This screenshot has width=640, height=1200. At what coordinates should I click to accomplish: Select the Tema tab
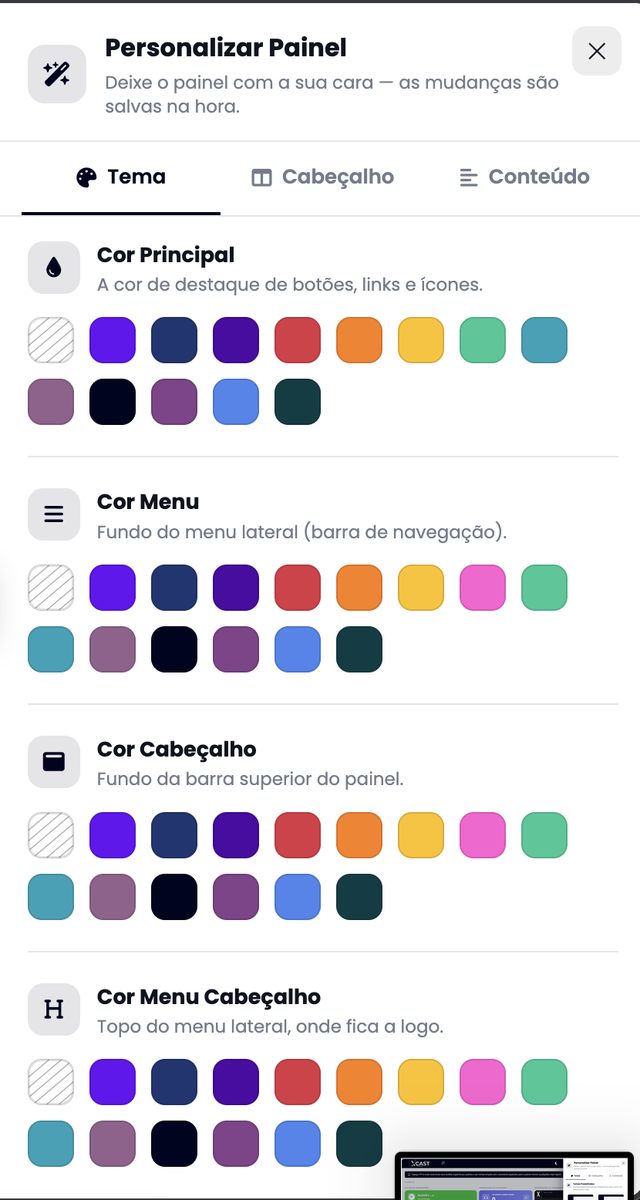click(121, 177)
